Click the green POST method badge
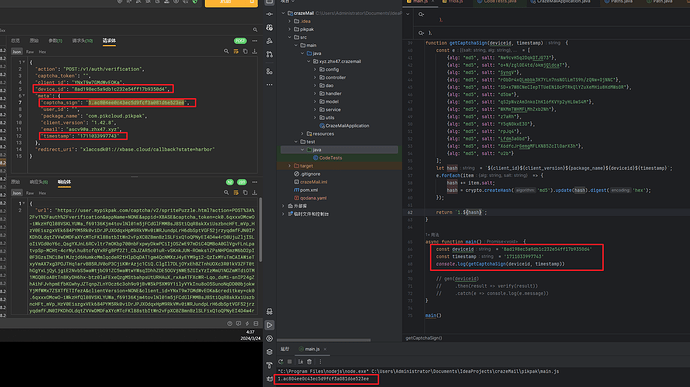 point(240,41)
